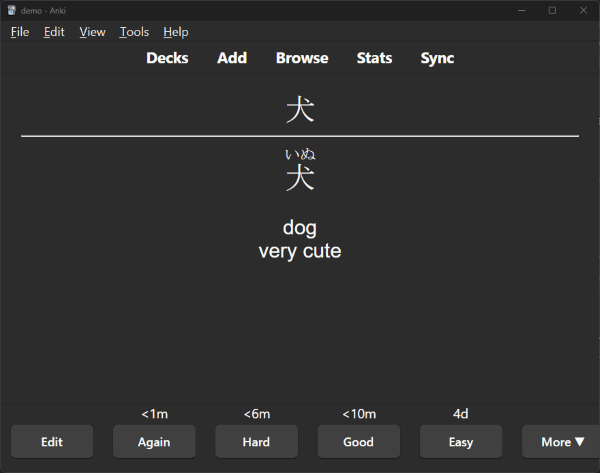Click the Anki app icon in title bar
Viewport: 600px width, 473px height.
click(x=11, y=10)
